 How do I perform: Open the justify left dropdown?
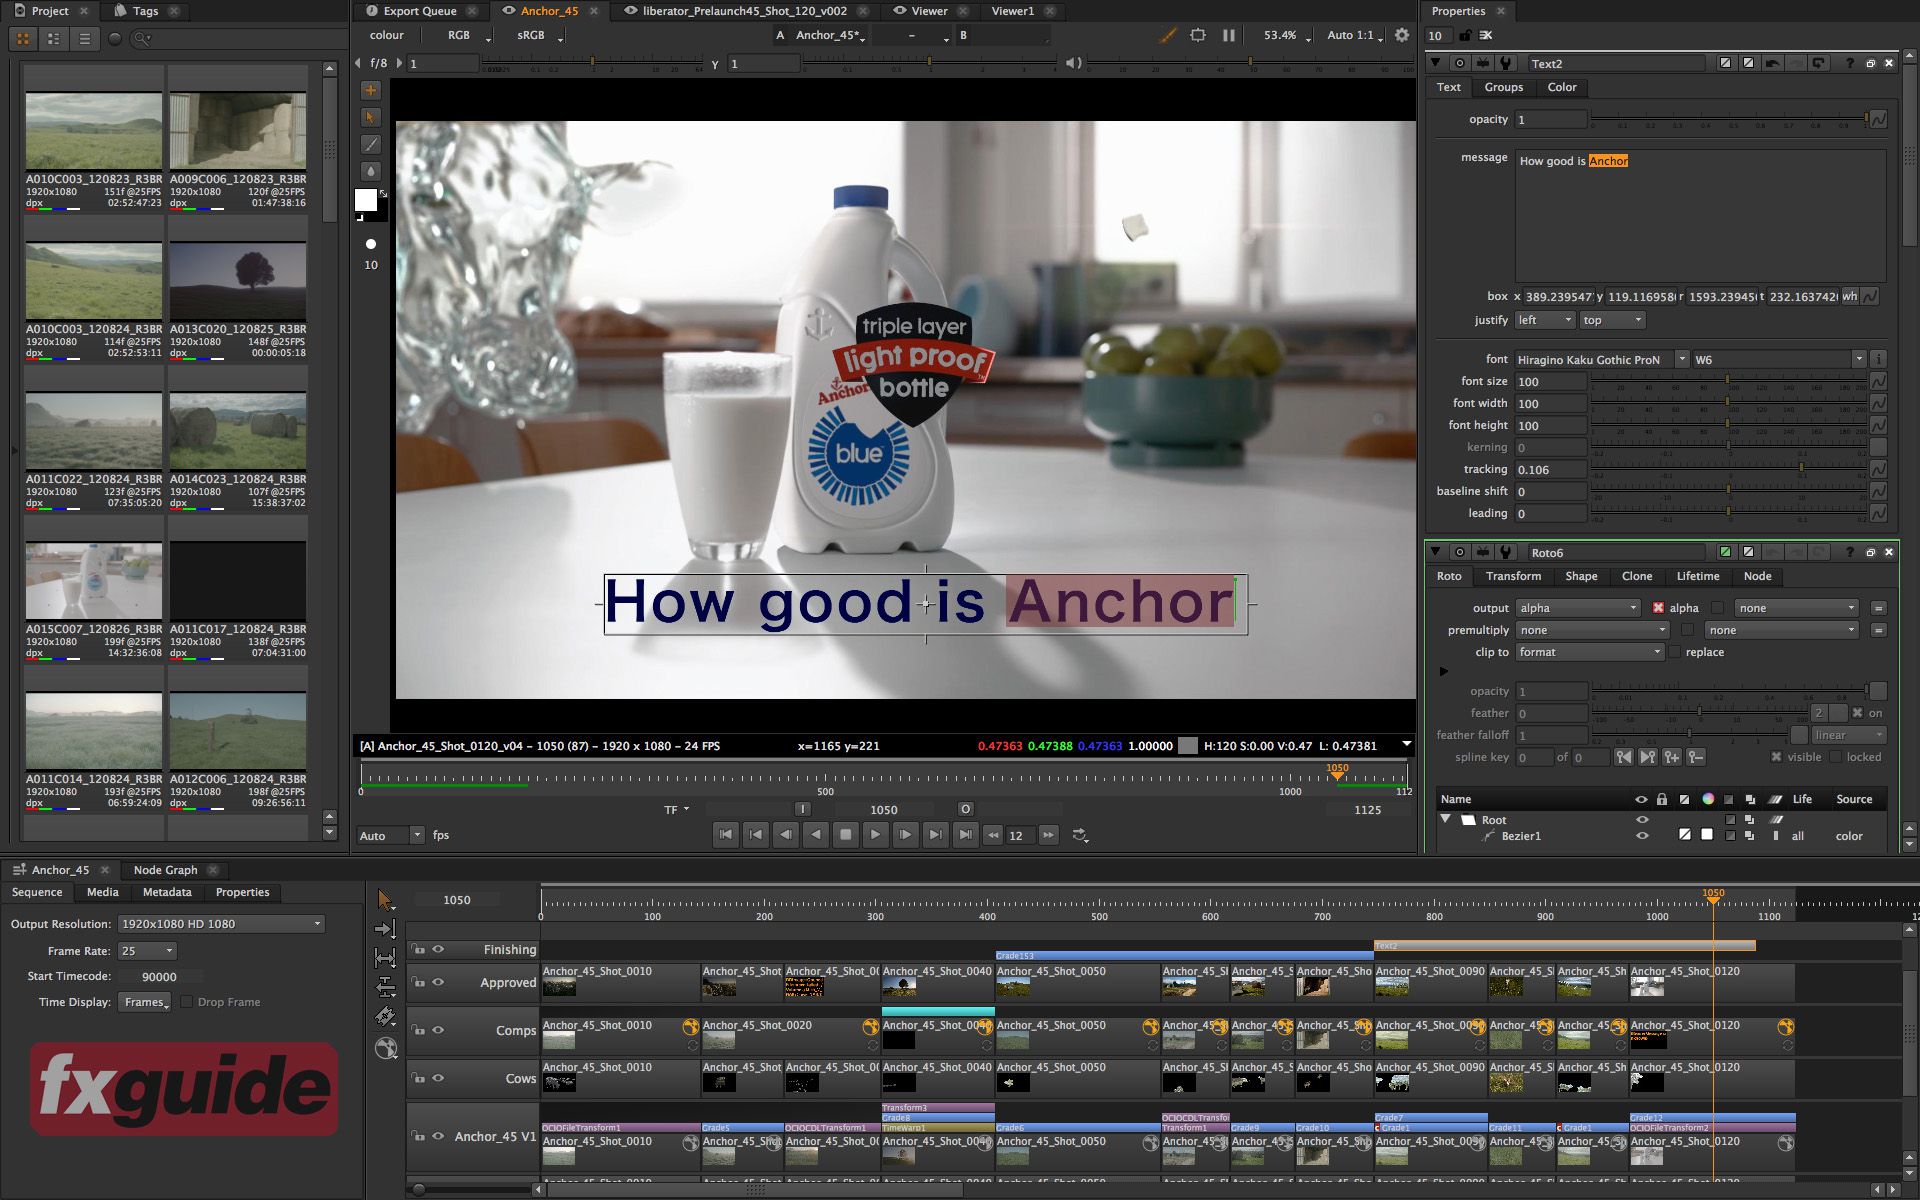1545,320
